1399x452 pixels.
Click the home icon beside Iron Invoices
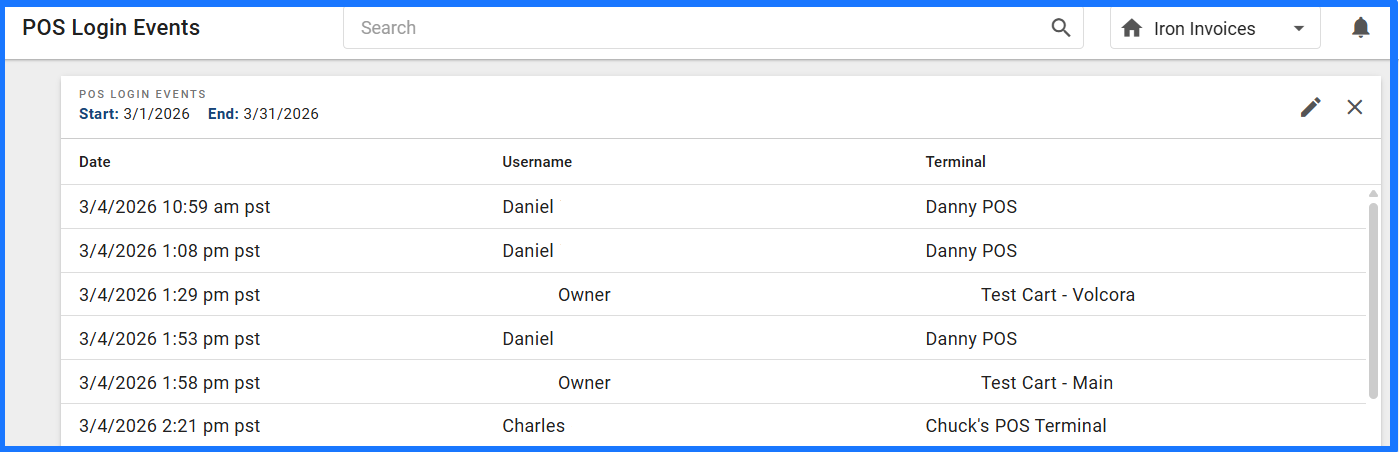(1132, 28)
